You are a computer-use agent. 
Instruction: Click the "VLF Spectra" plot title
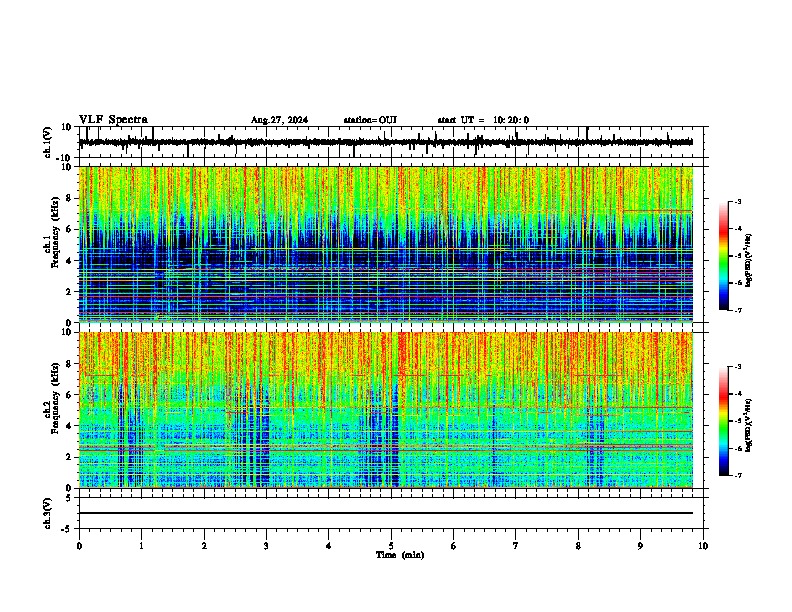[113, 120]
